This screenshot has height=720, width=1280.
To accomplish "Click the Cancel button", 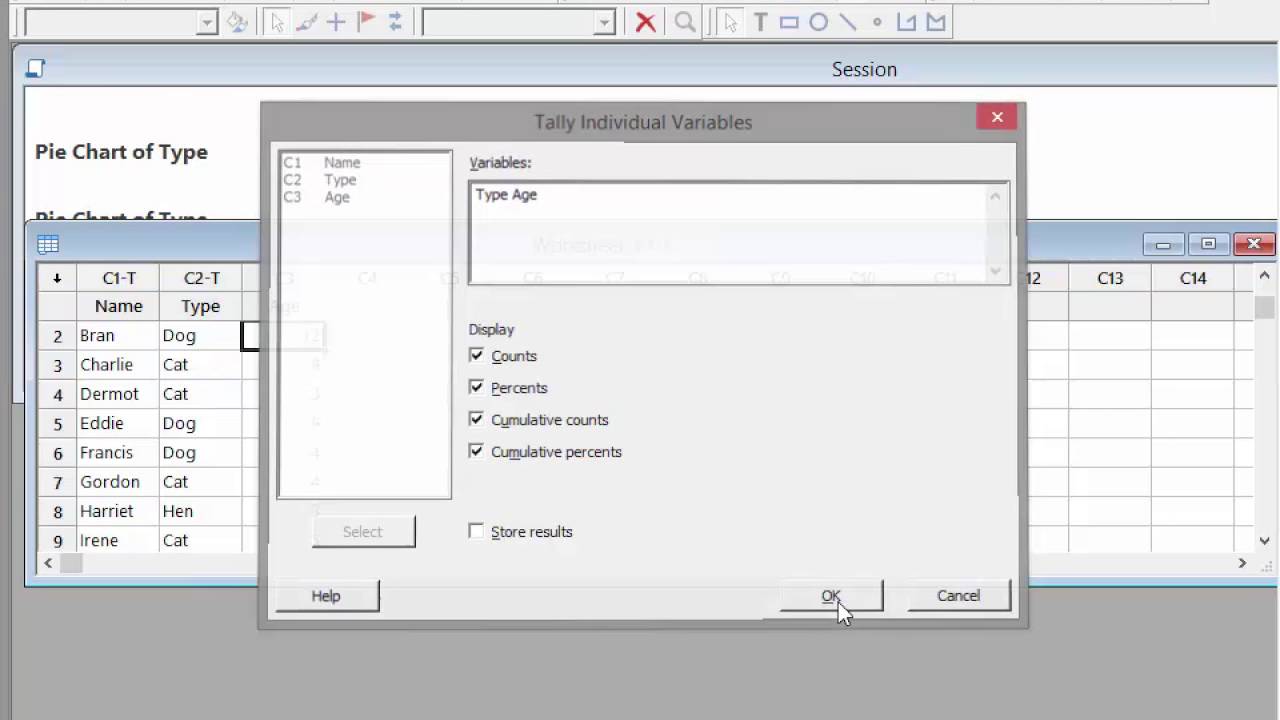I will 958,595.
